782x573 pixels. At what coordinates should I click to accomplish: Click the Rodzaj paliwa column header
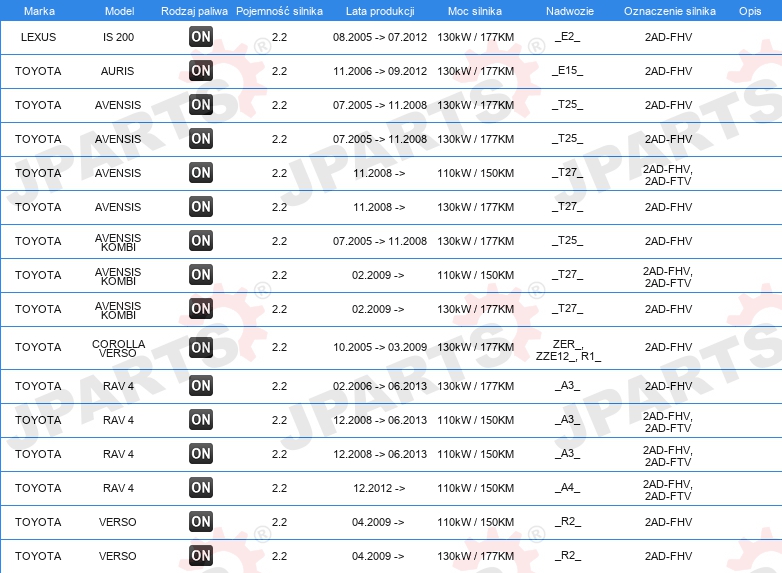click(194, 11)
